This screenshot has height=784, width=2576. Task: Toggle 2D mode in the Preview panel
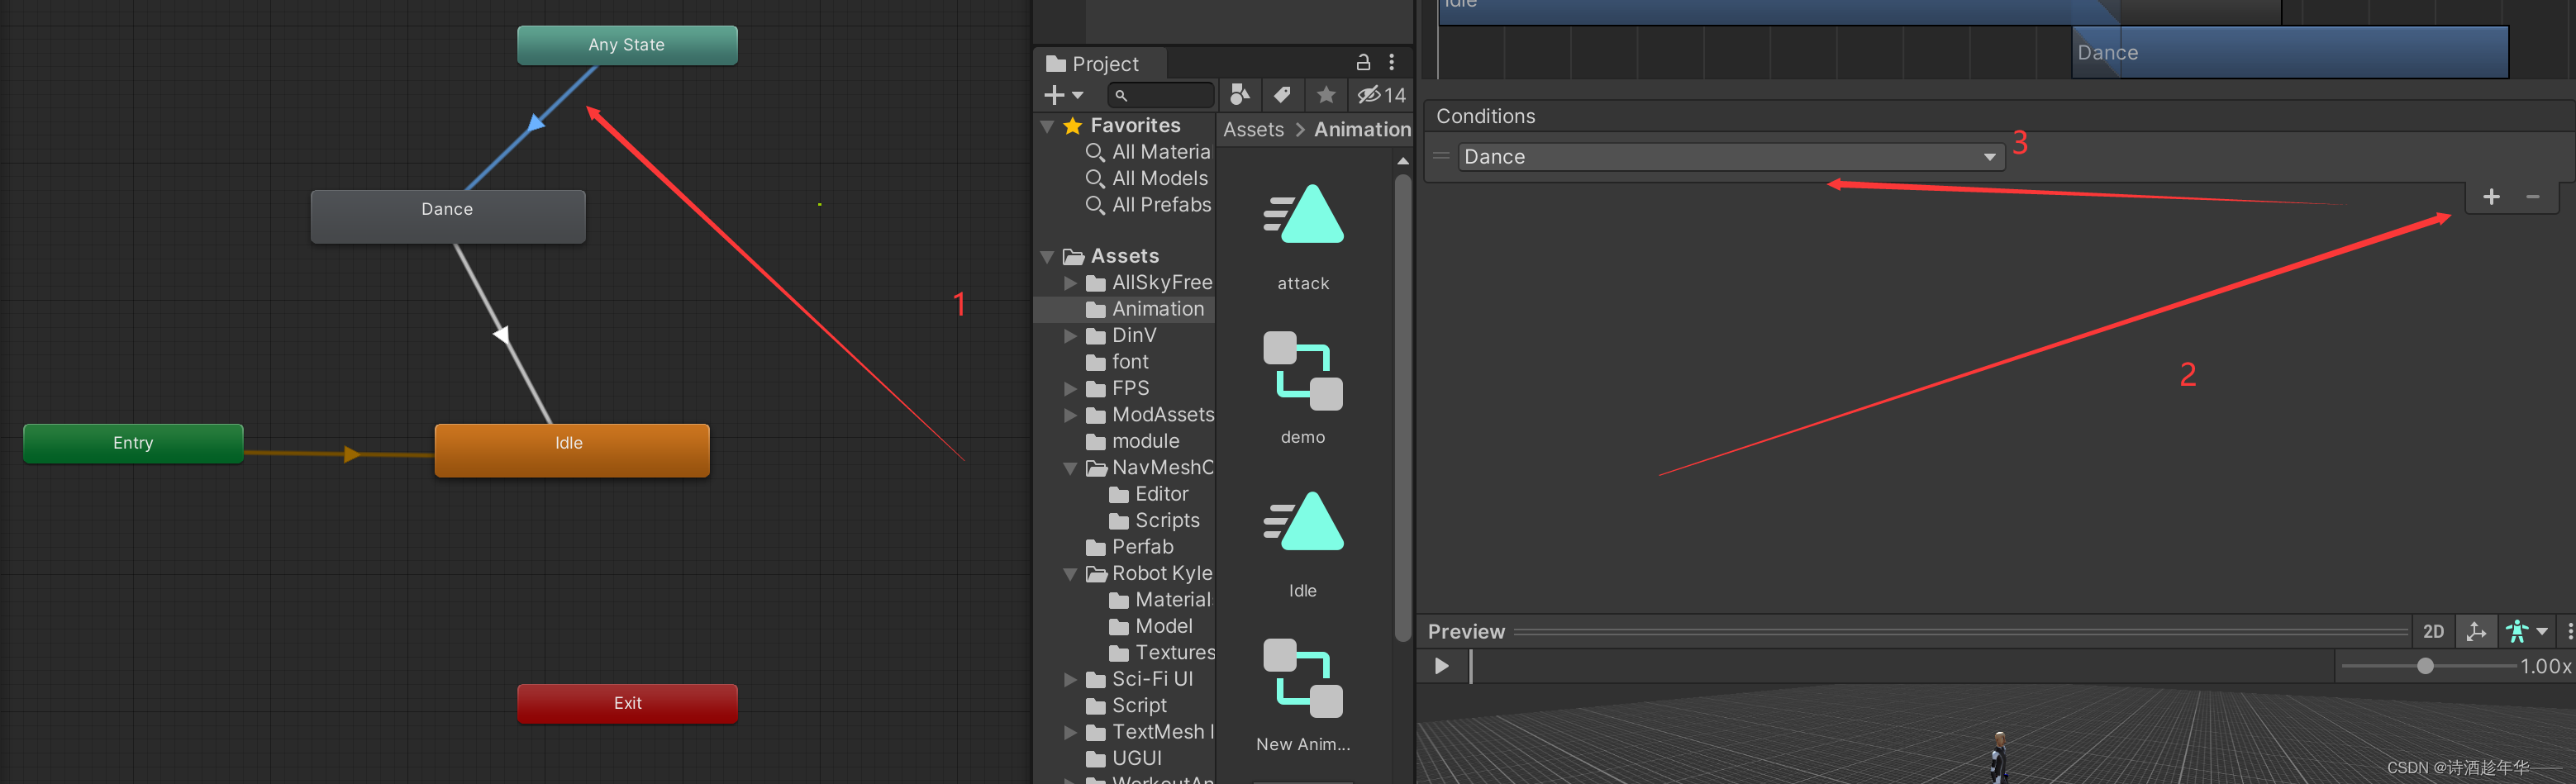click(2434, 631)
